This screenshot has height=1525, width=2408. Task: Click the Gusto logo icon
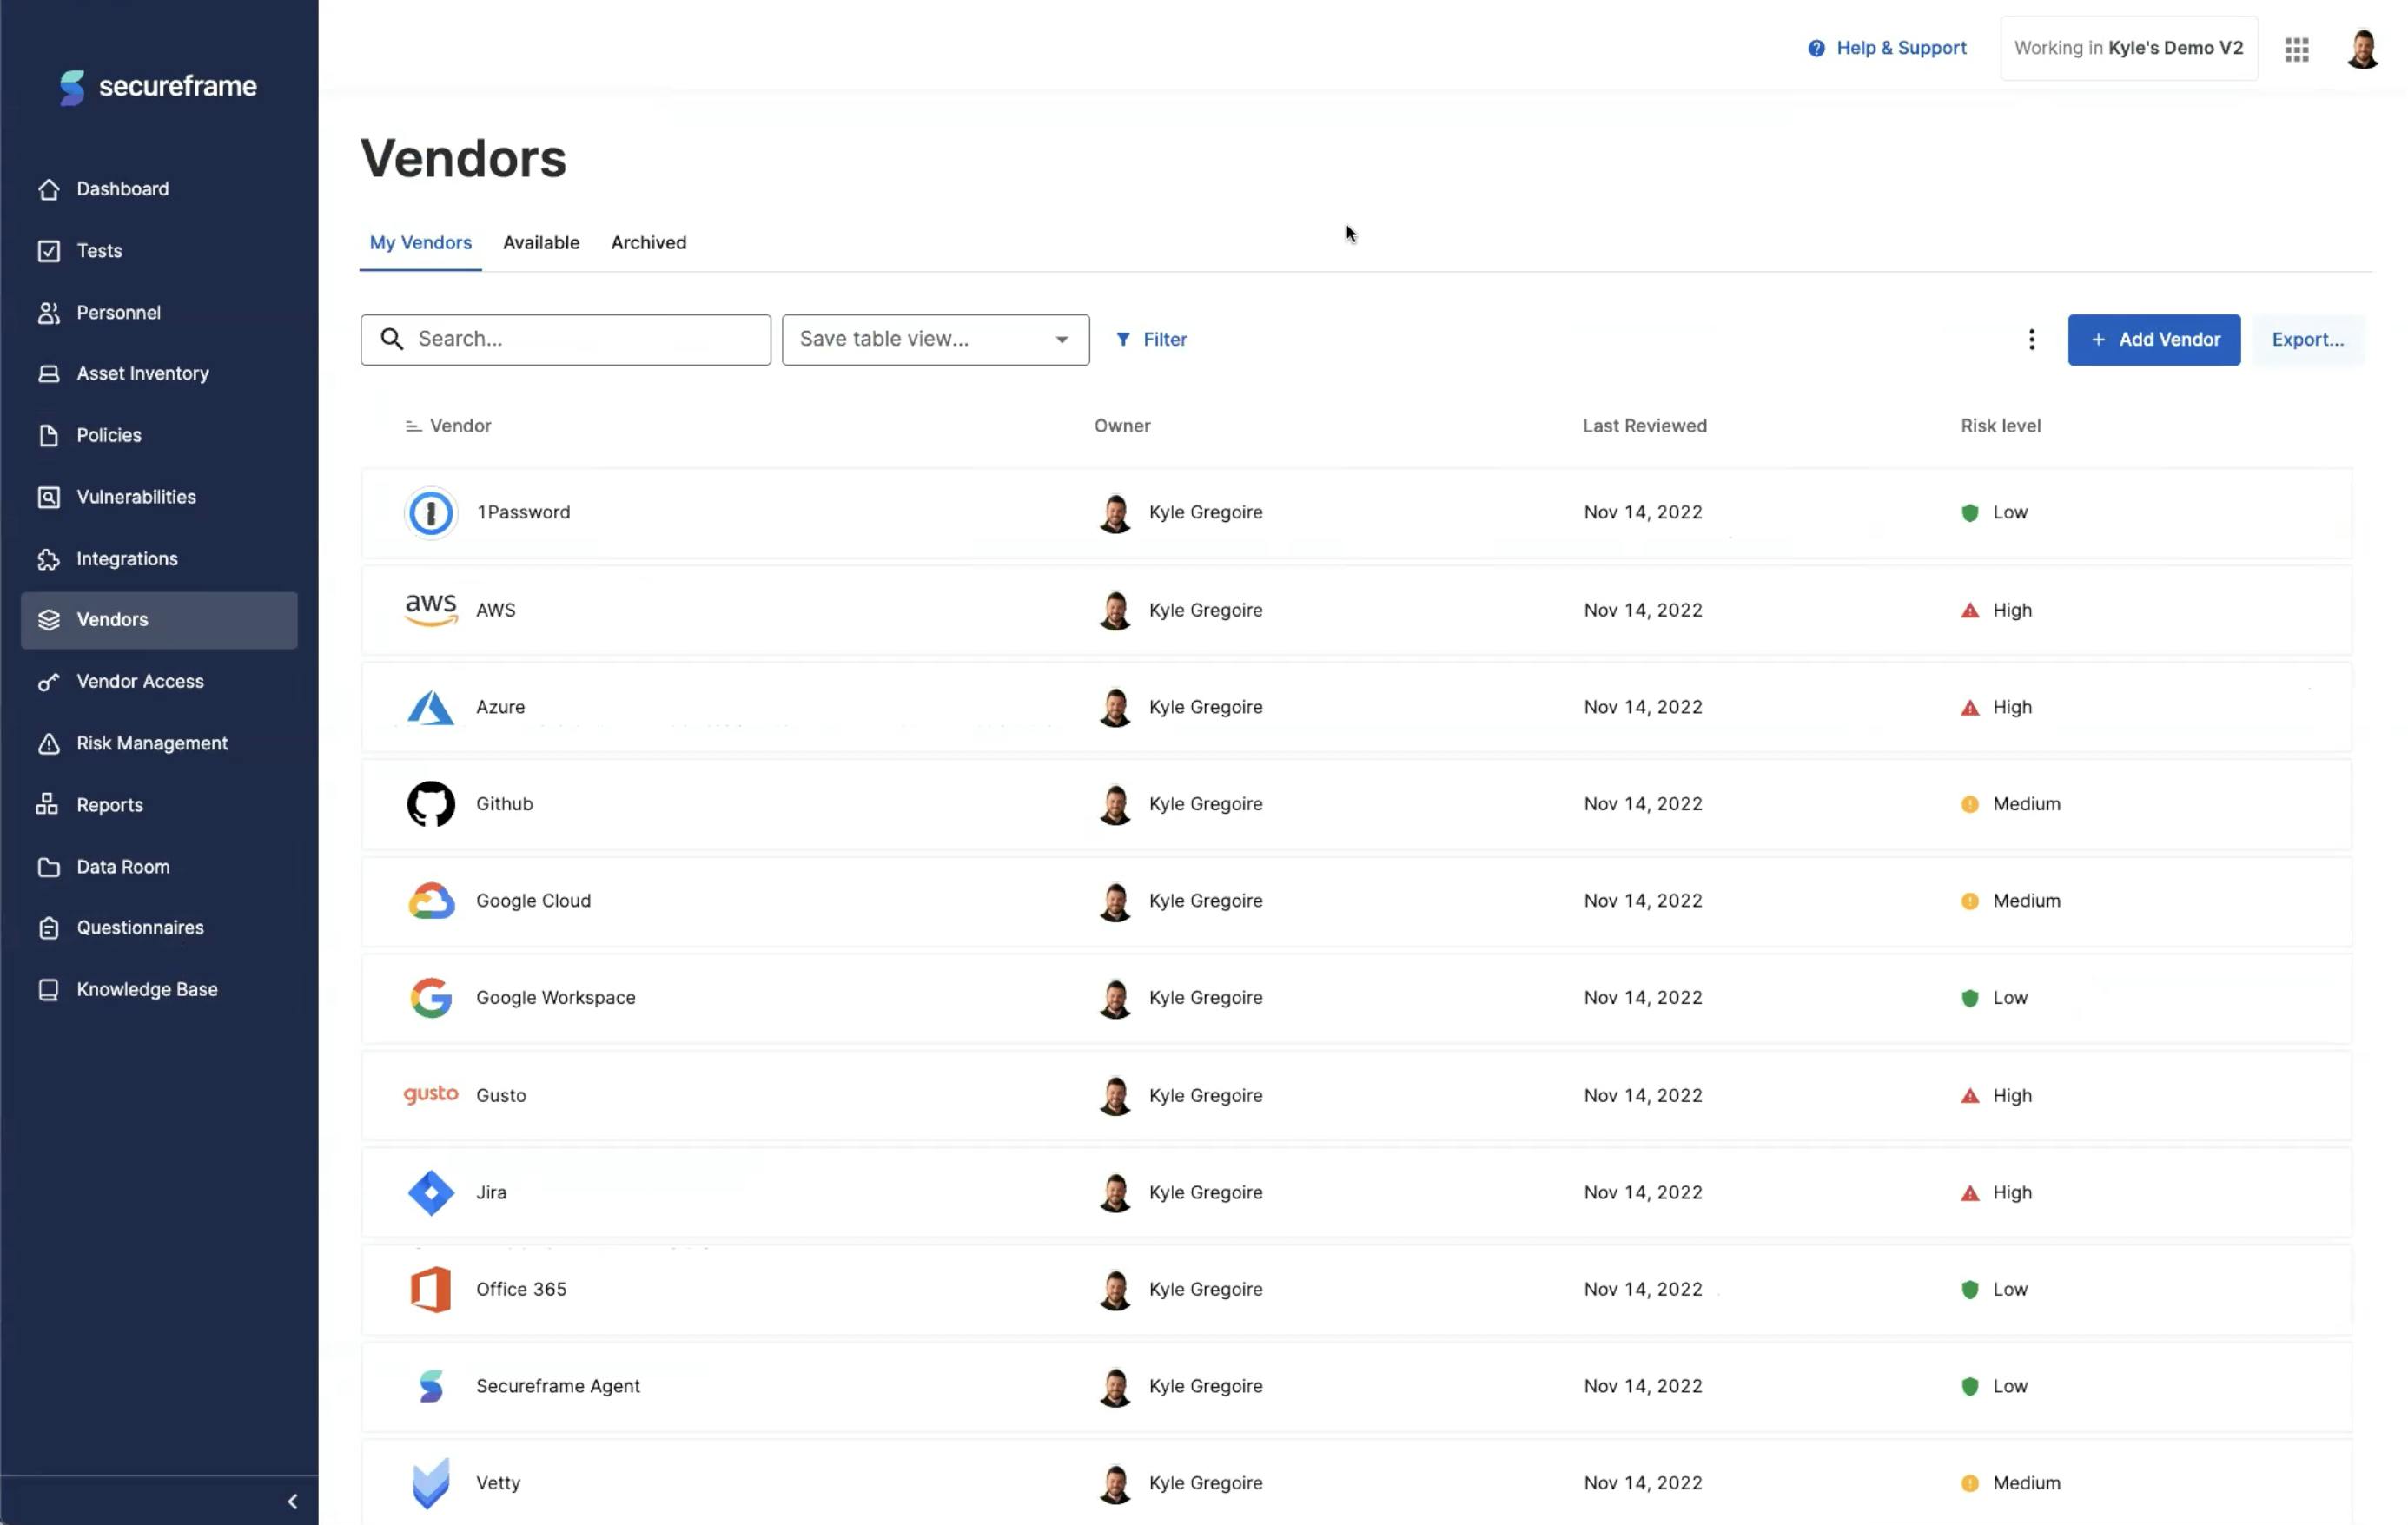[x=431, y=1095]
